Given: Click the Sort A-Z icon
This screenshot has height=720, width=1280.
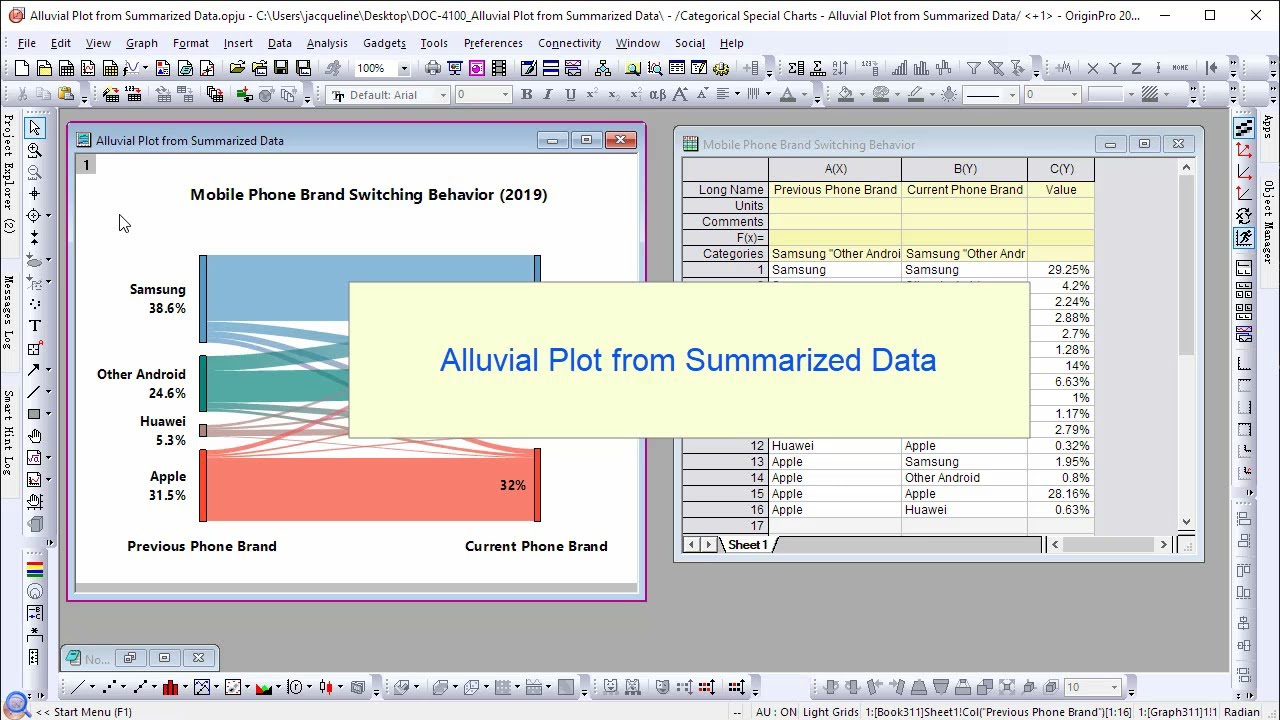Looking at the screenshot, I should click(839, 68).
